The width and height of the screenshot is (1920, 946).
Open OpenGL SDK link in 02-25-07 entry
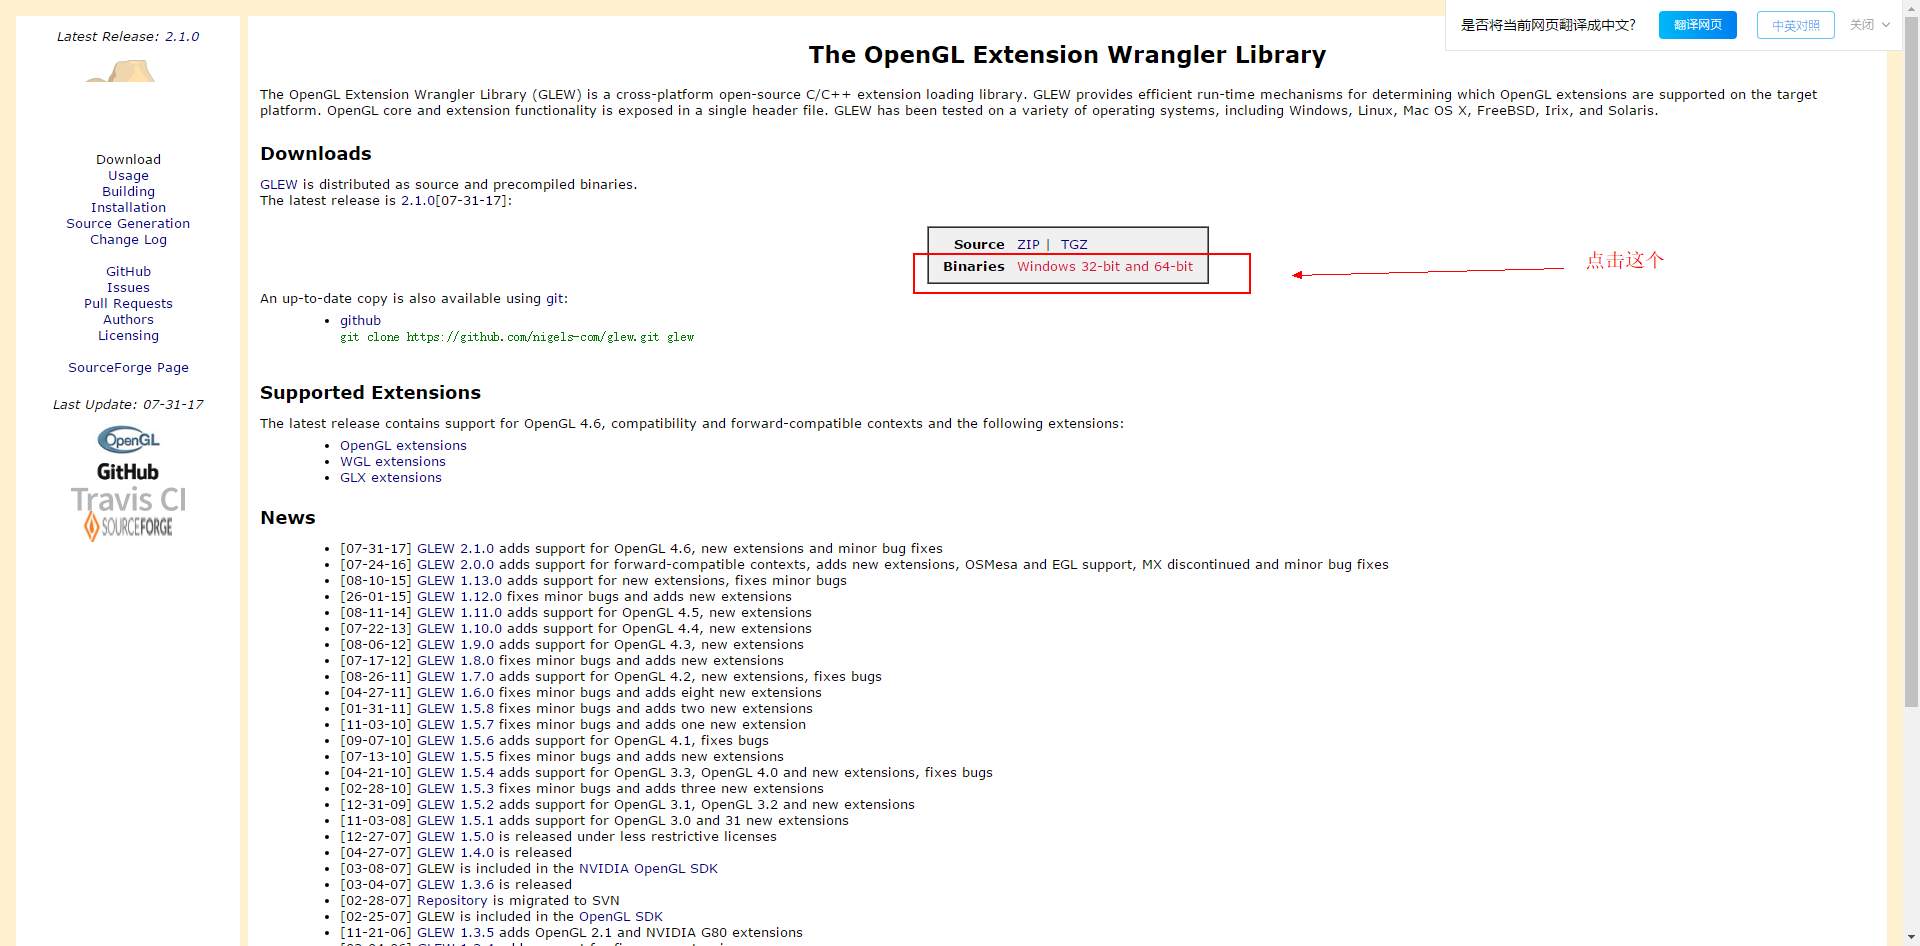coord(620,917)
